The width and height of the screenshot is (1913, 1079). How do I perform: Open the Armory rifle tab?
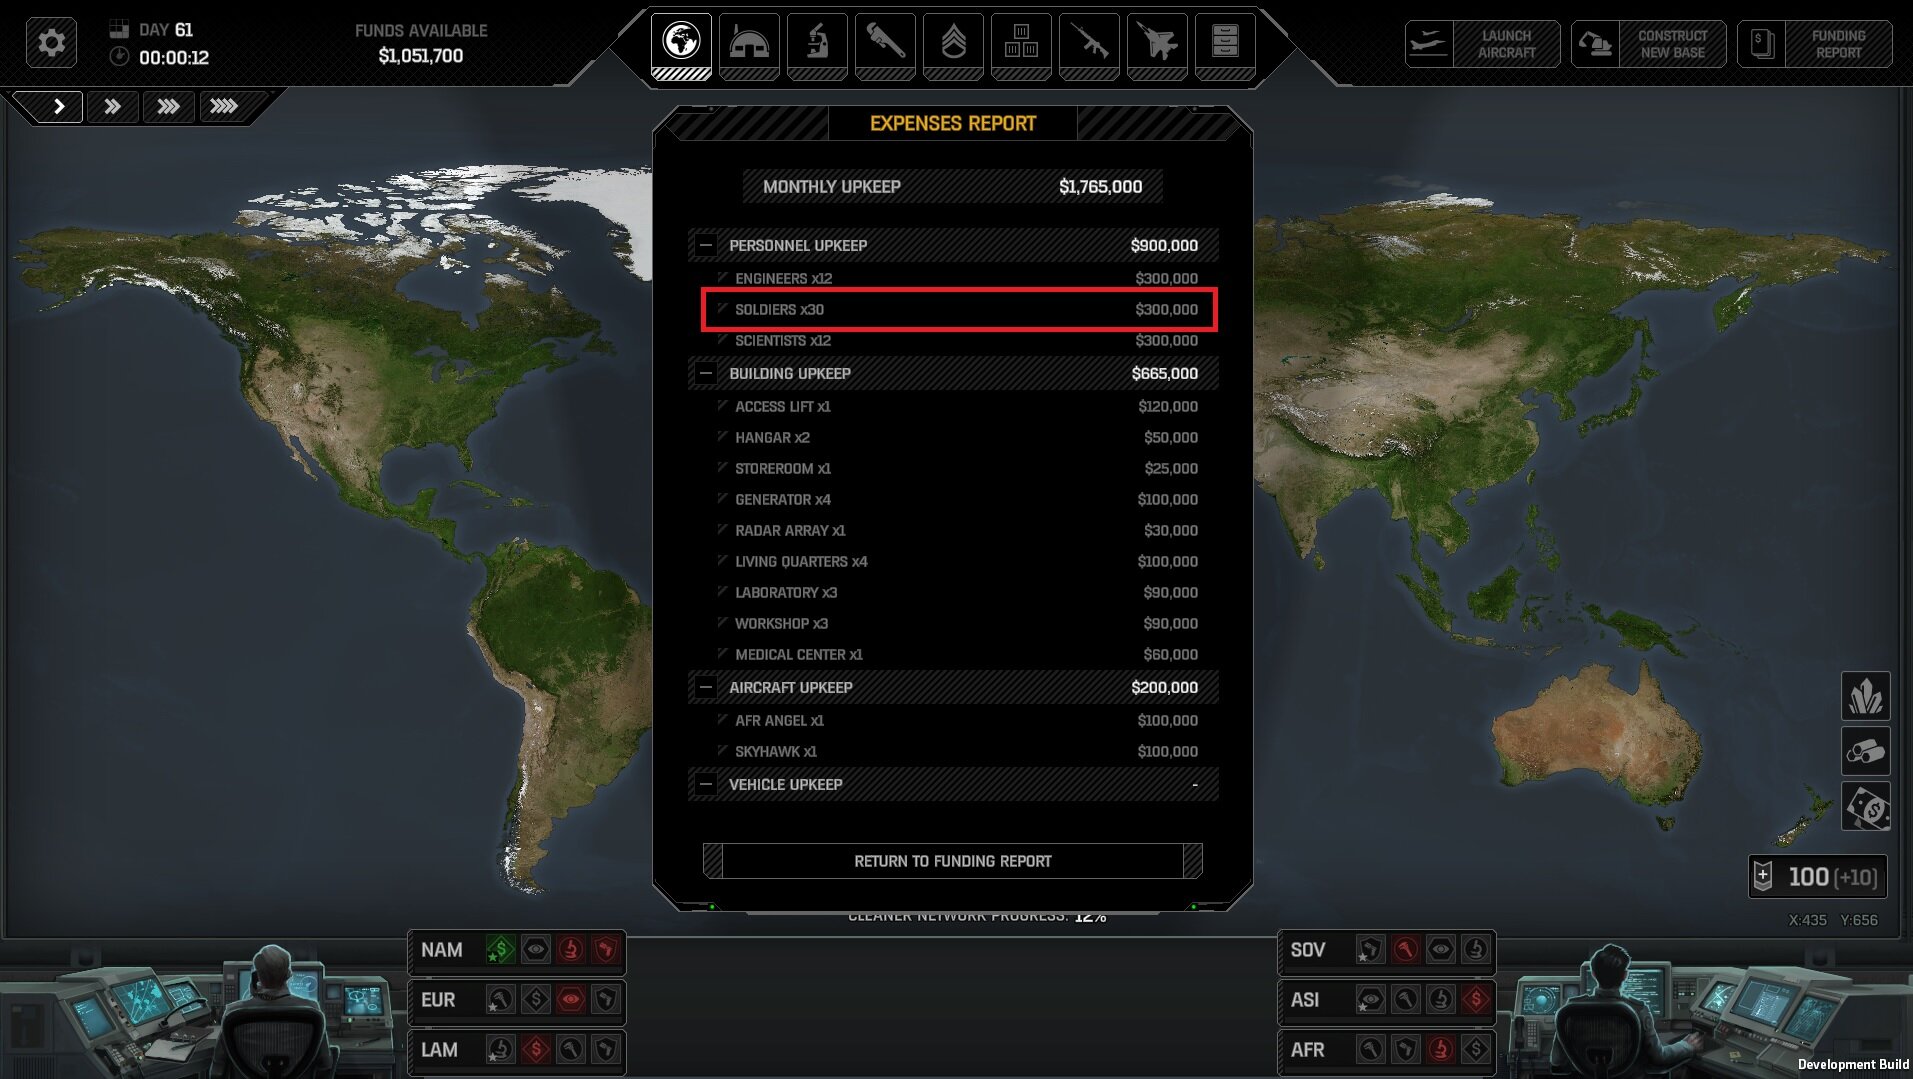tap(1089, 45)
